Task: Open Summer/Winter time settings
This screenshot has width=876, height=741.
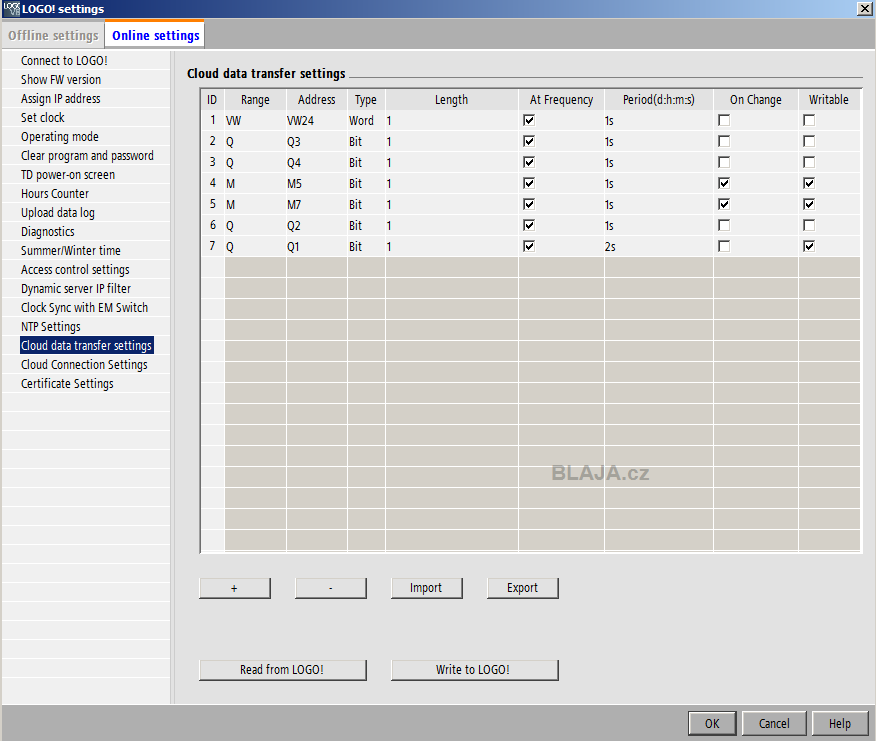Action: point(70,250)
